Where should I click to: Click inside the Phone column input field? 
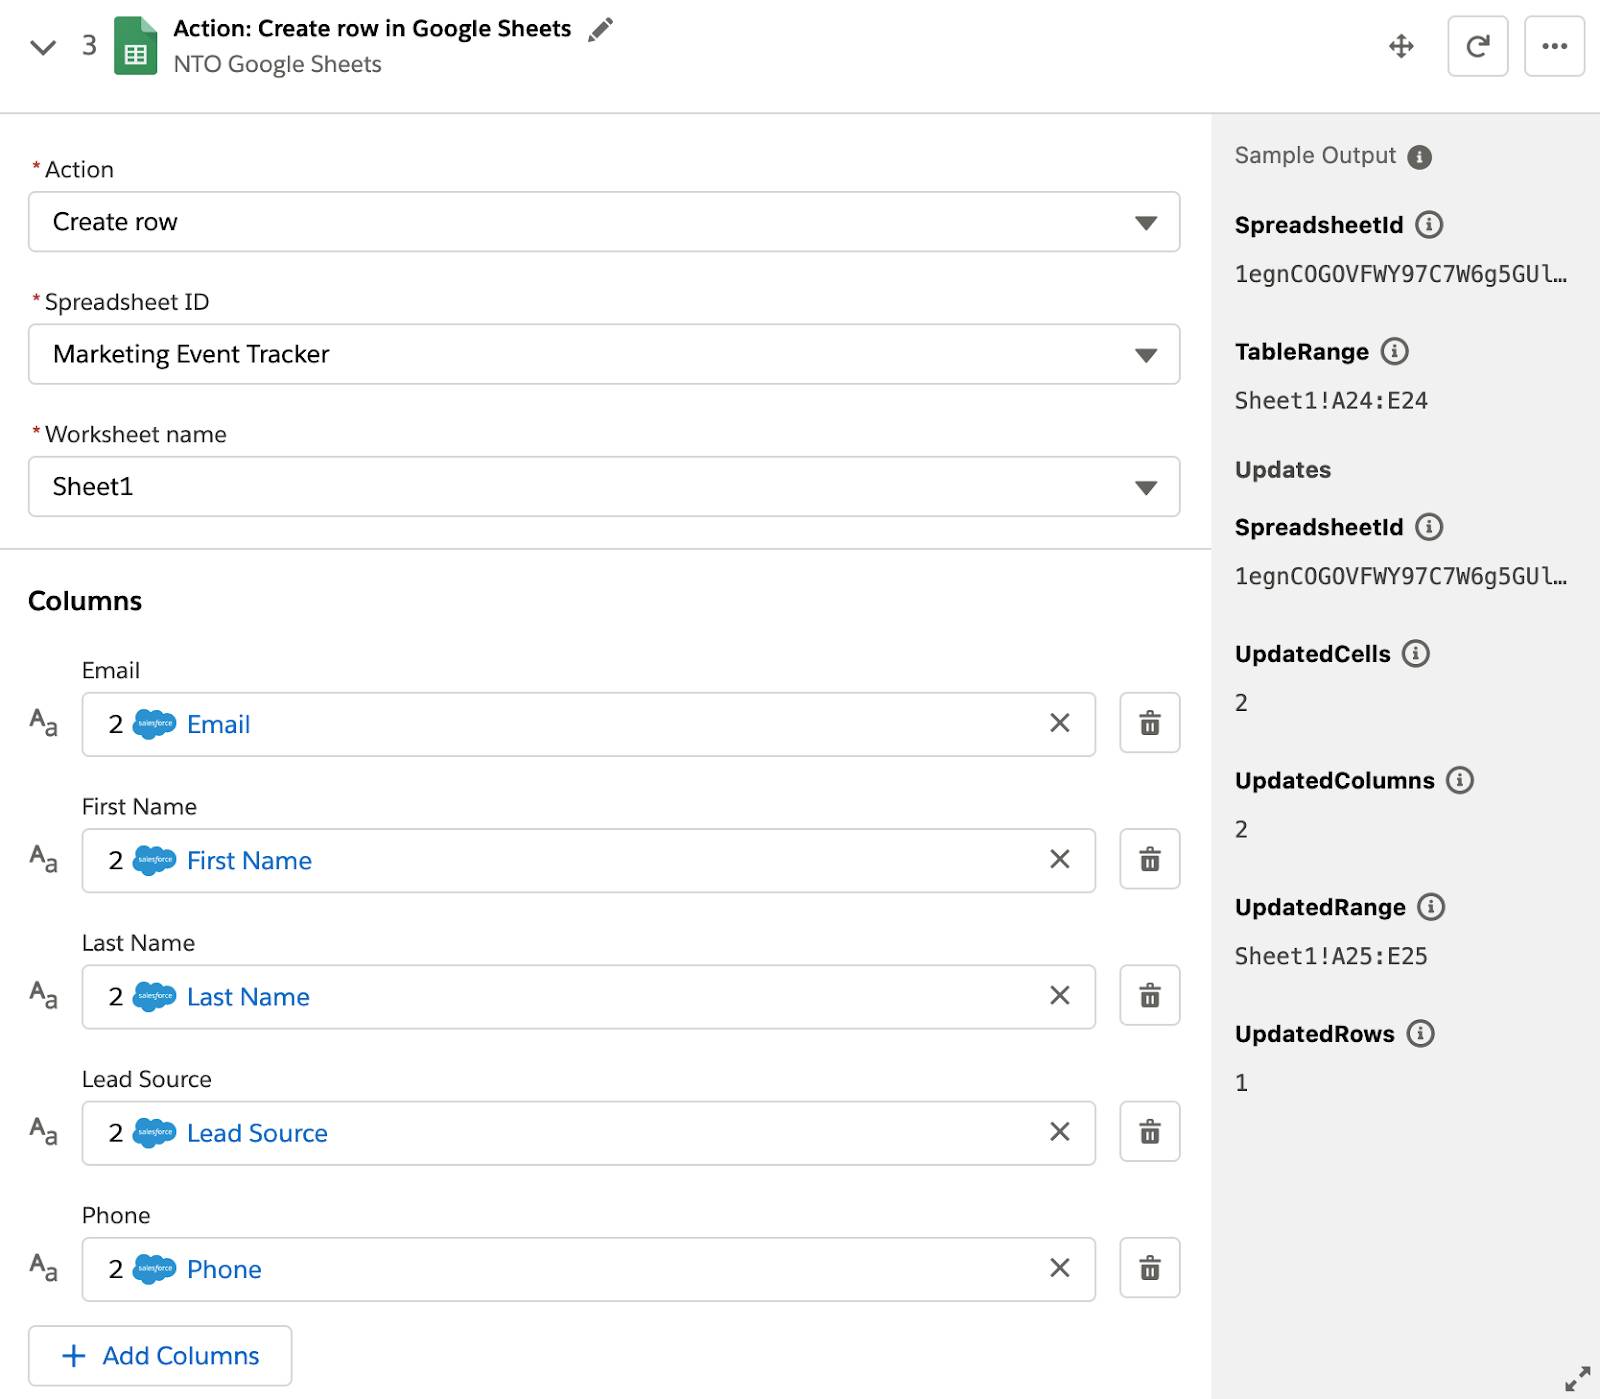coord(588,1269)
